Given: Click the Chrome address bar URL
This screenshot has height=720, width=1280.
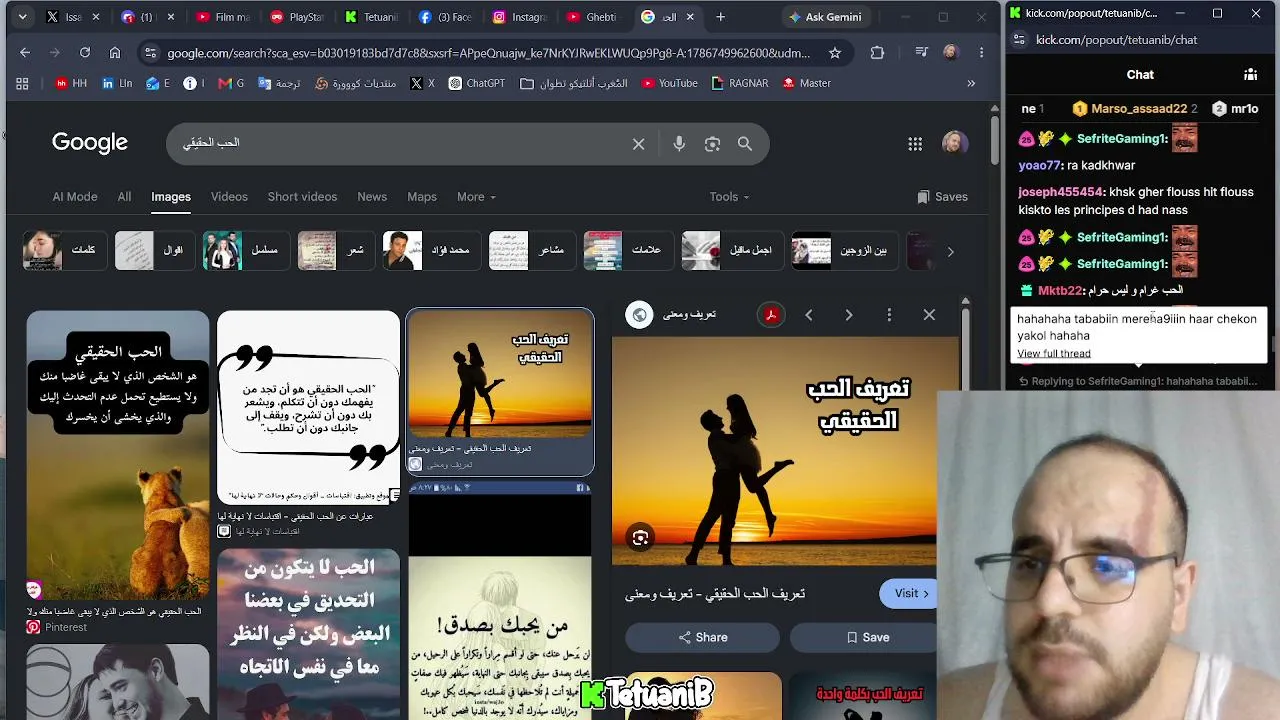Looking at the screenshot, I should pyautogui.click(x=488, y=53).
